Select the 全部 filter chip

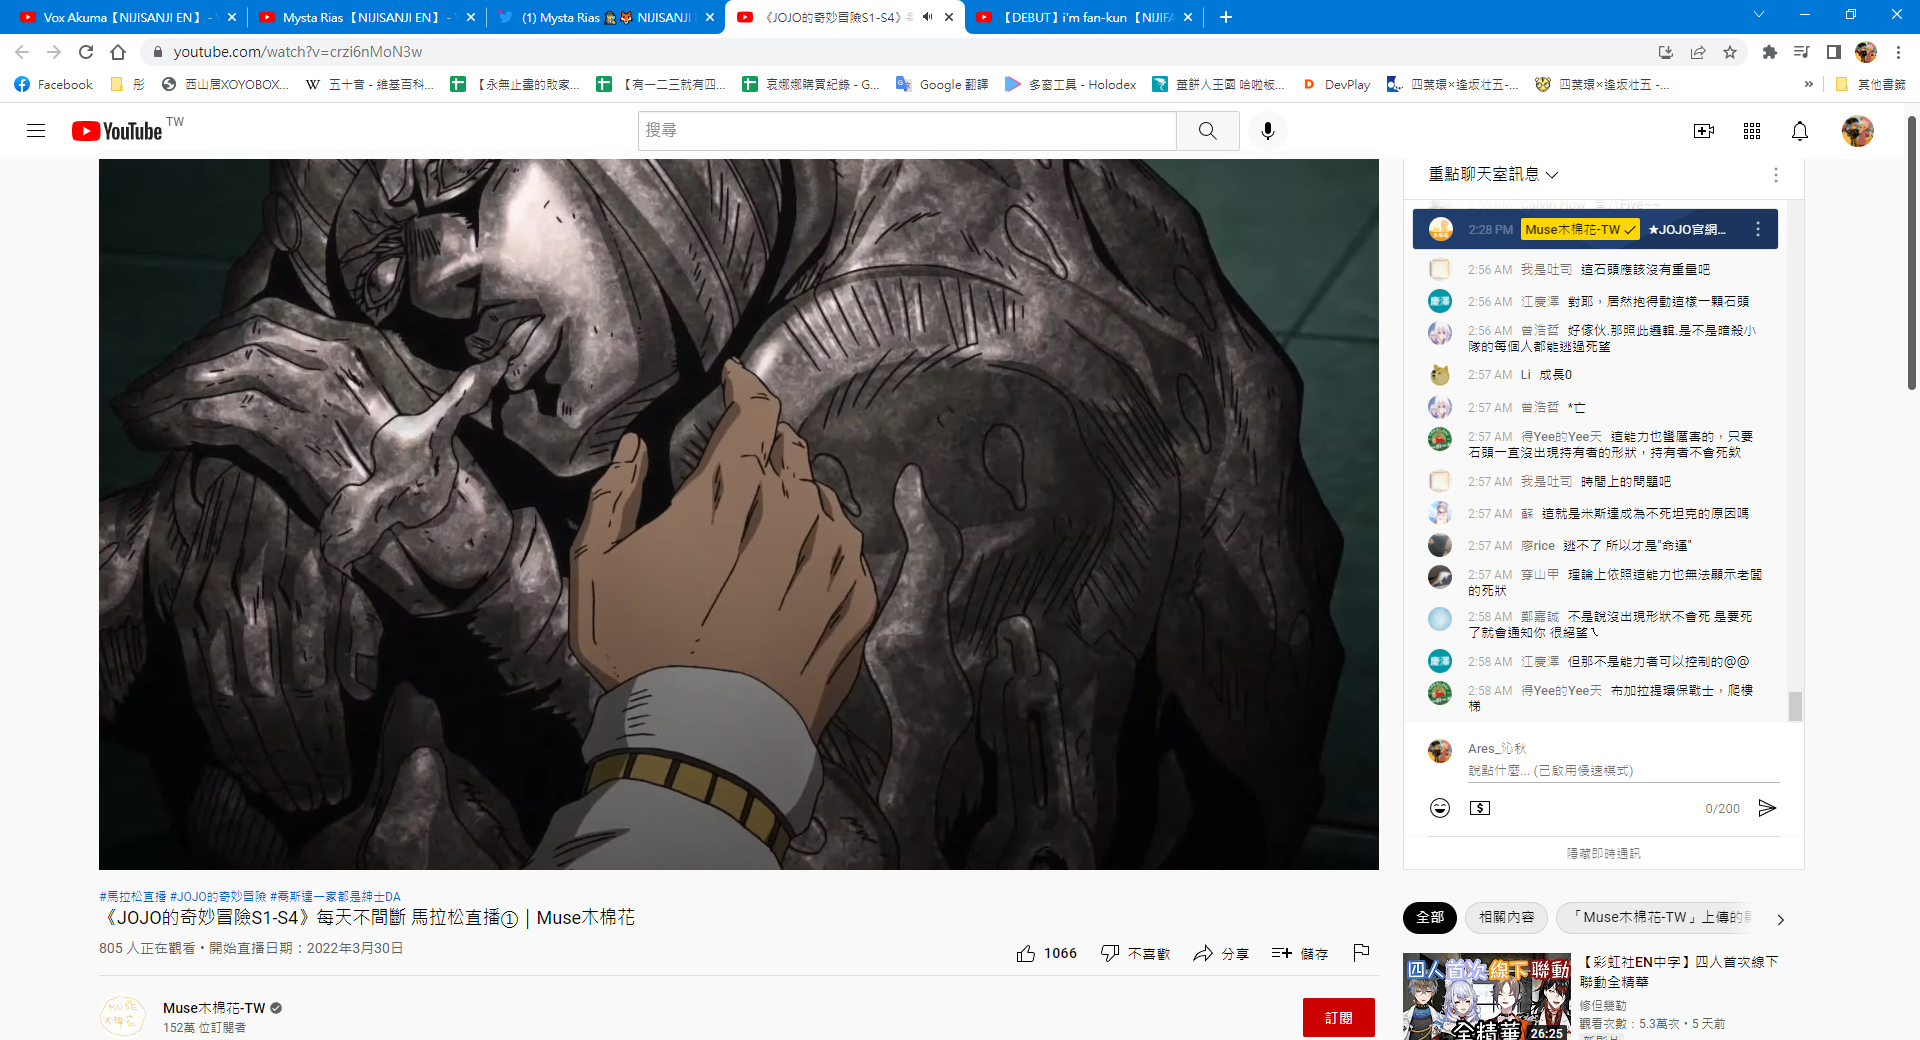pyautogui.click(x=1430, y=917)
